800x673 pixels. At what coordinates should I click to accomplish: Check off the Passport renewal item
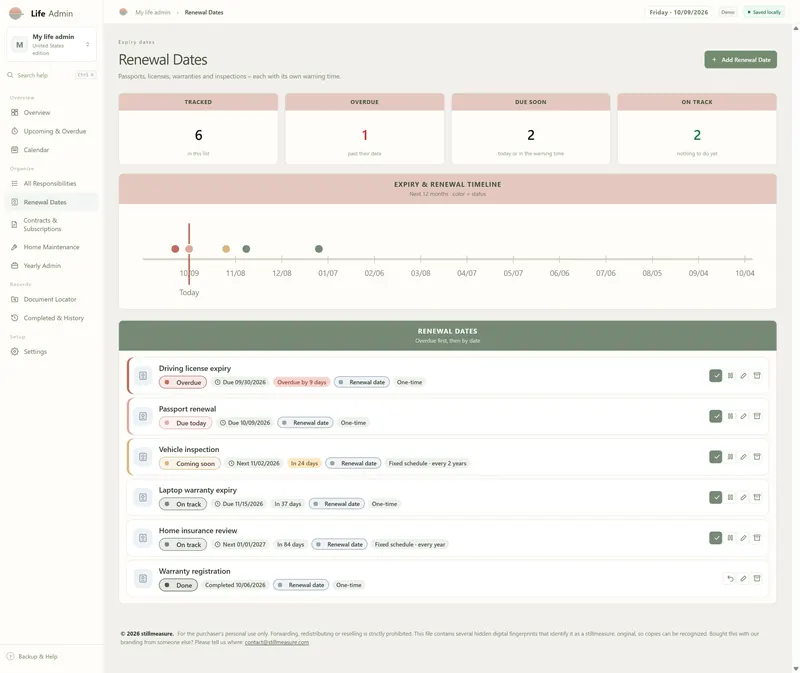(x=715, y=416)
